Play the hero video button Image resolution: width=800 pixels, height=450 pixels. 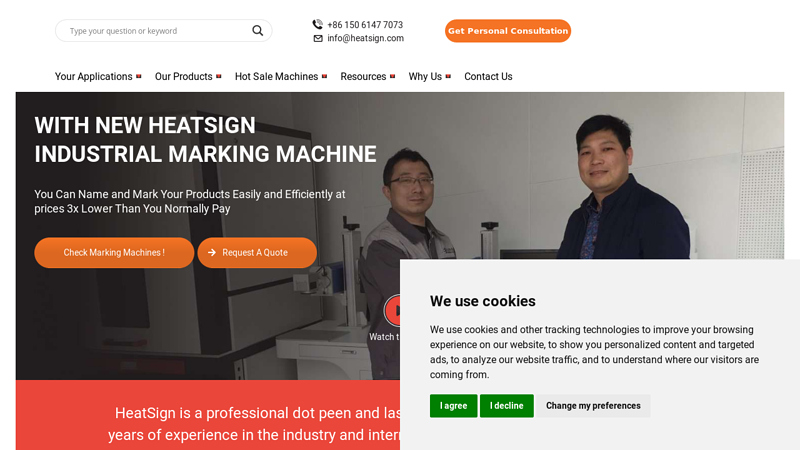click(x=393, y=310)
